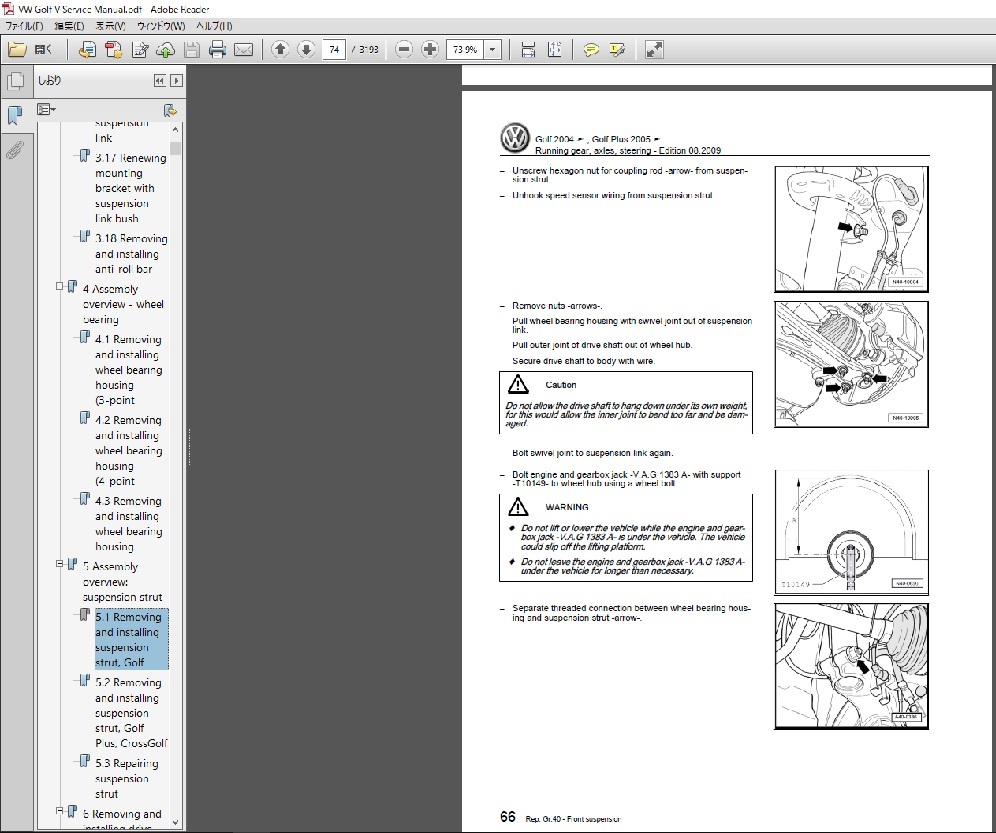Image resolution: width=996 pixels, height=833 pixels.
Task: Select highlighted bookmark 5.1 suspension strut, Golf
Action: click(x=131, y=639)
